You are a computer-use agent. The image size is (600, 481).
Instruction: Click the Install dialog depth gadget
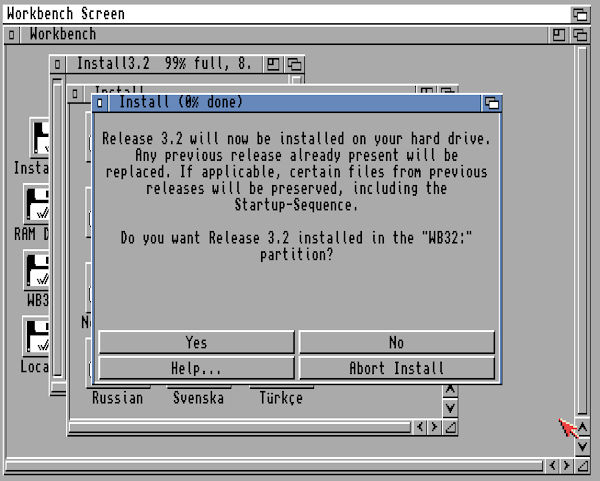pos(491,102)
